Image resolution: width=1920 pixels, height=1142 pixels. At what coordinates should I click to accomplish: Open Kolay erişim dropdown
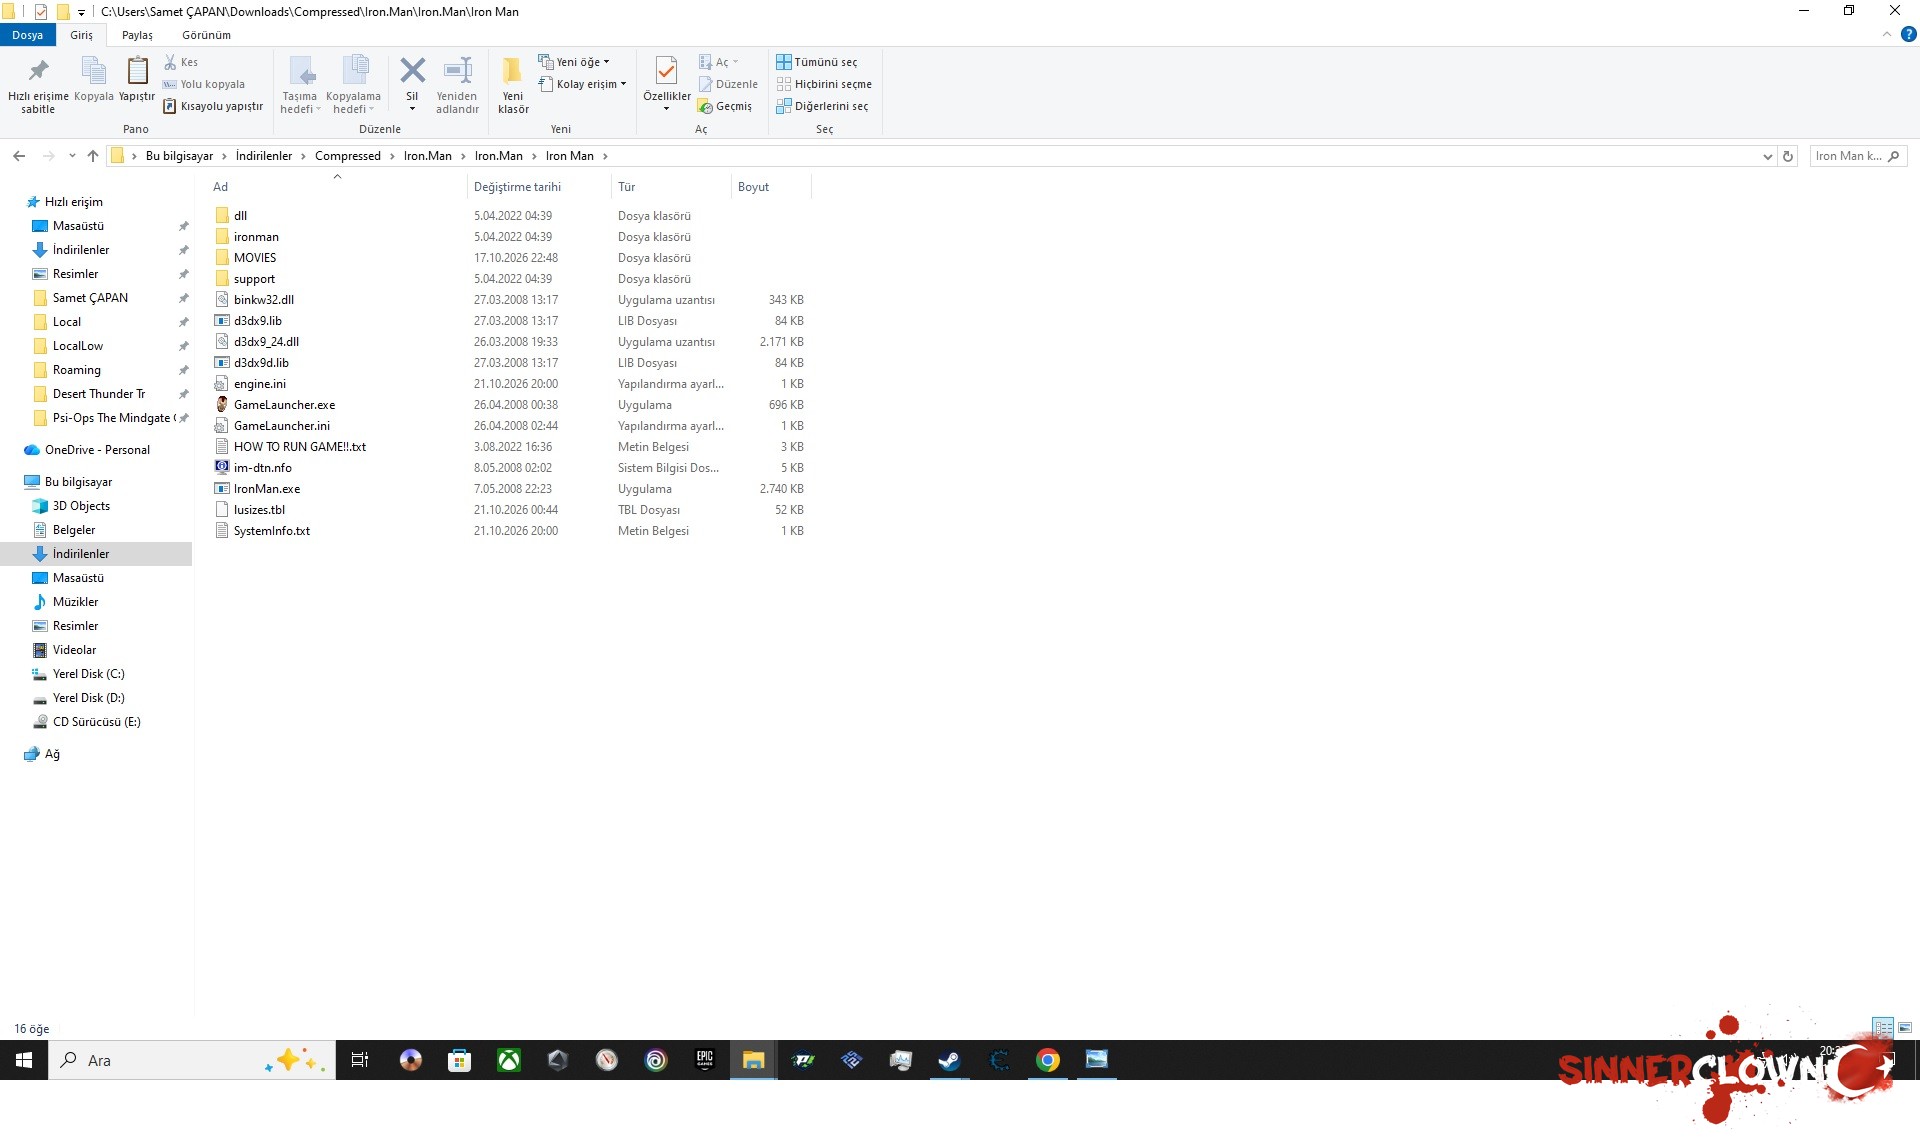coord(582,84)
